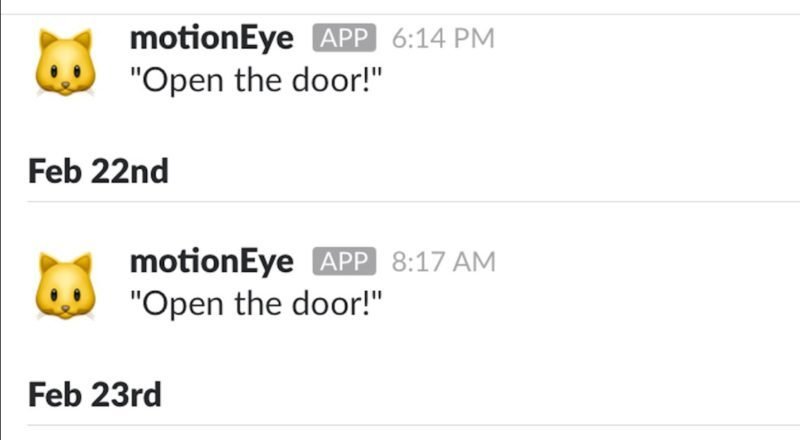Viewport: 800px width, 440px height.
Task: Open the Feb 22nd date divider menu
Action: coord(98,172)
